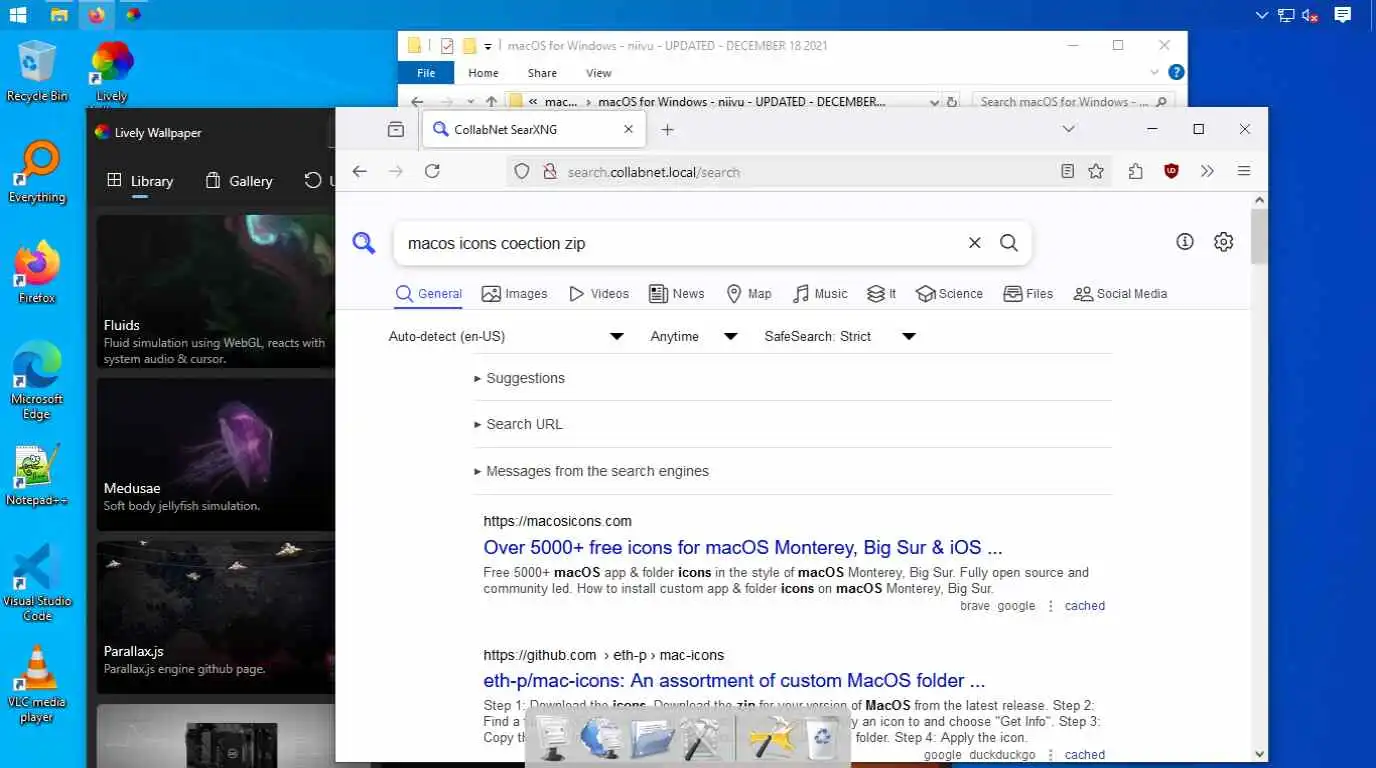Expand the Suggestions section
The image size is (1376, 768).
tap(520, 378)
